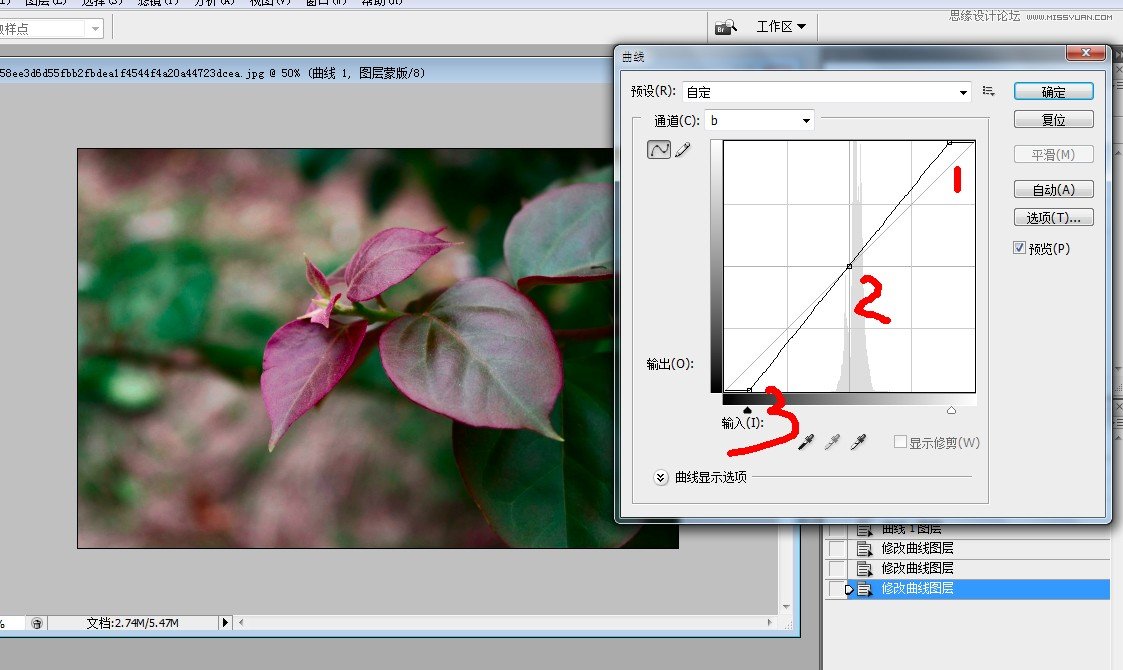
Task: Click 确定 to confirm curves
Action: pos(1054,92)
